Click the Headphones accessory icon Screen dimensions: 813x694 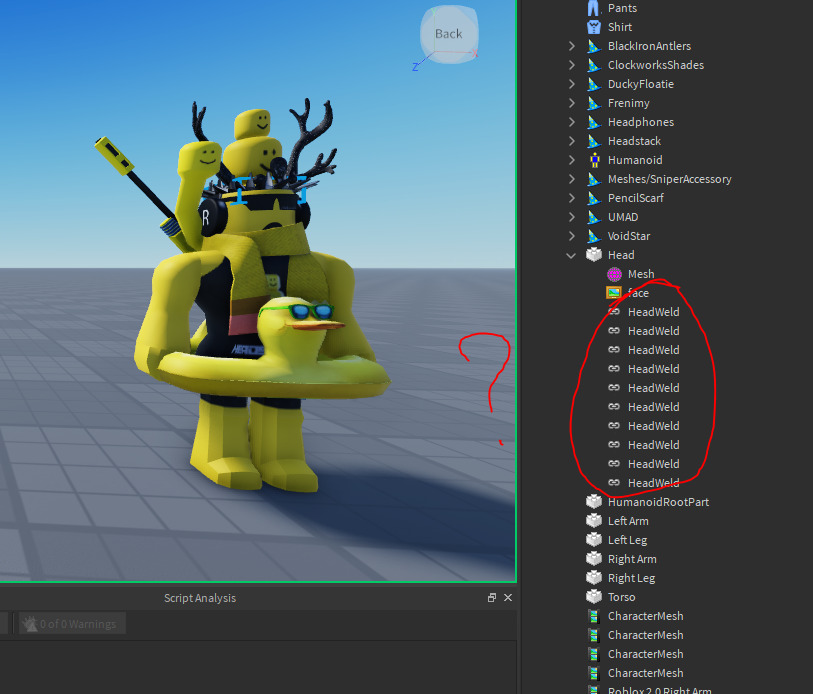pos(594,122)
